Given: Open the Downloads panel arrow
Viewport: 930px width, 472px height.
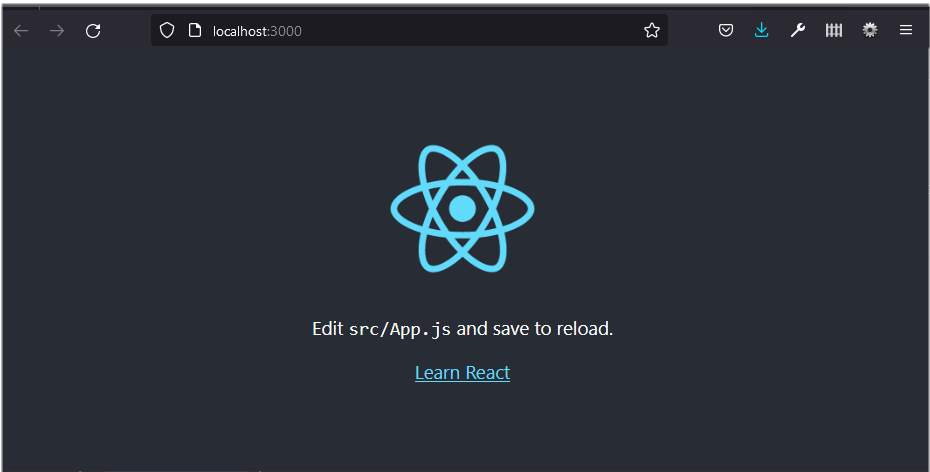Looking at the screenshot, I should point(762,30).
